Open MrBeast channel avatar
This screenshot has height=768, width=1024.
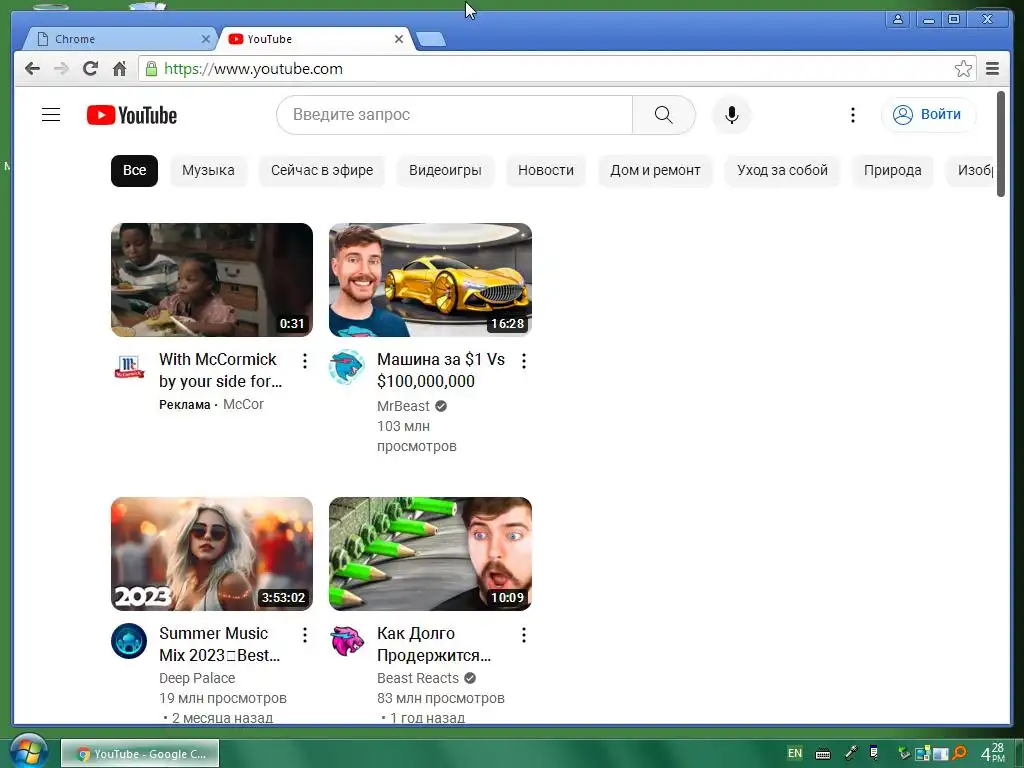[x=347, y=366]
